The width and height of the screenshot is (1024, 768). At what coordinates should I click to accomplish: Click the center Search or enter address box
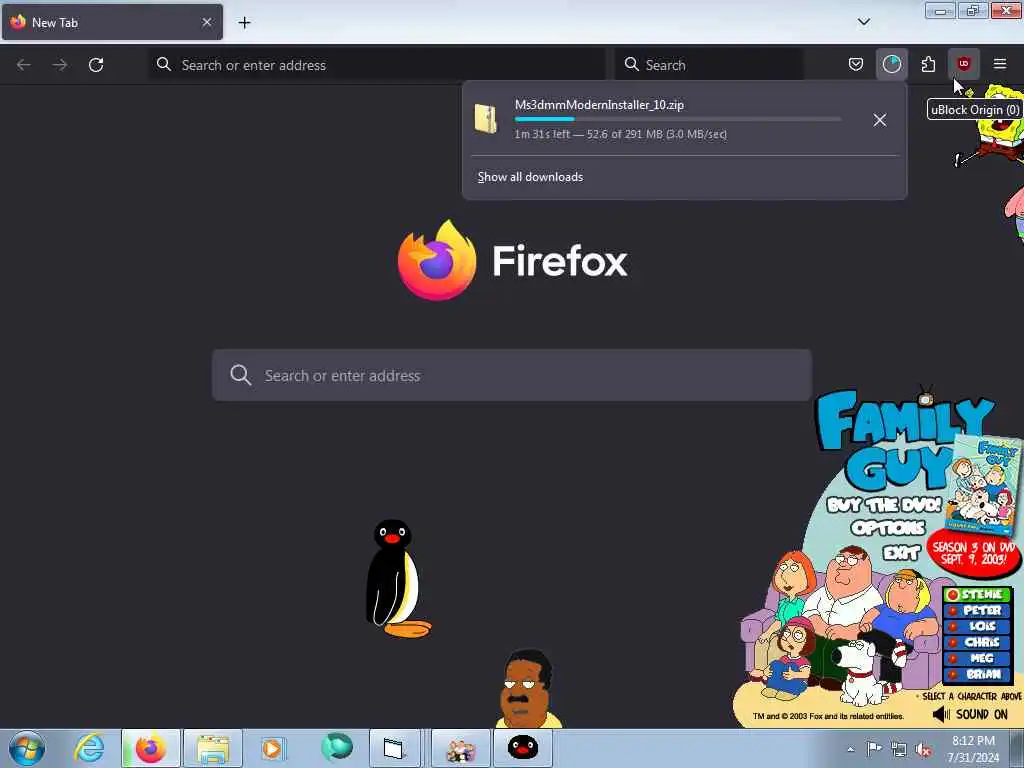coord(512,375)
